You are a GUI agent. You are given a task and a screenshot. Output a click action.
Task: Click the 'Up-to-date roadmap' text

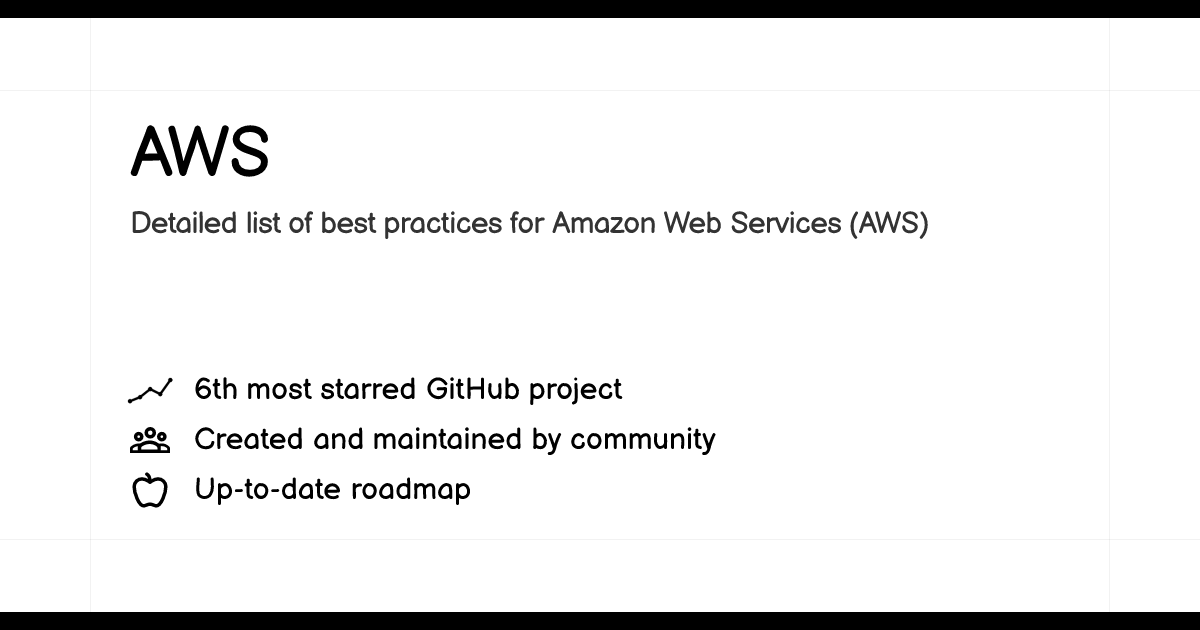(332, 489)
